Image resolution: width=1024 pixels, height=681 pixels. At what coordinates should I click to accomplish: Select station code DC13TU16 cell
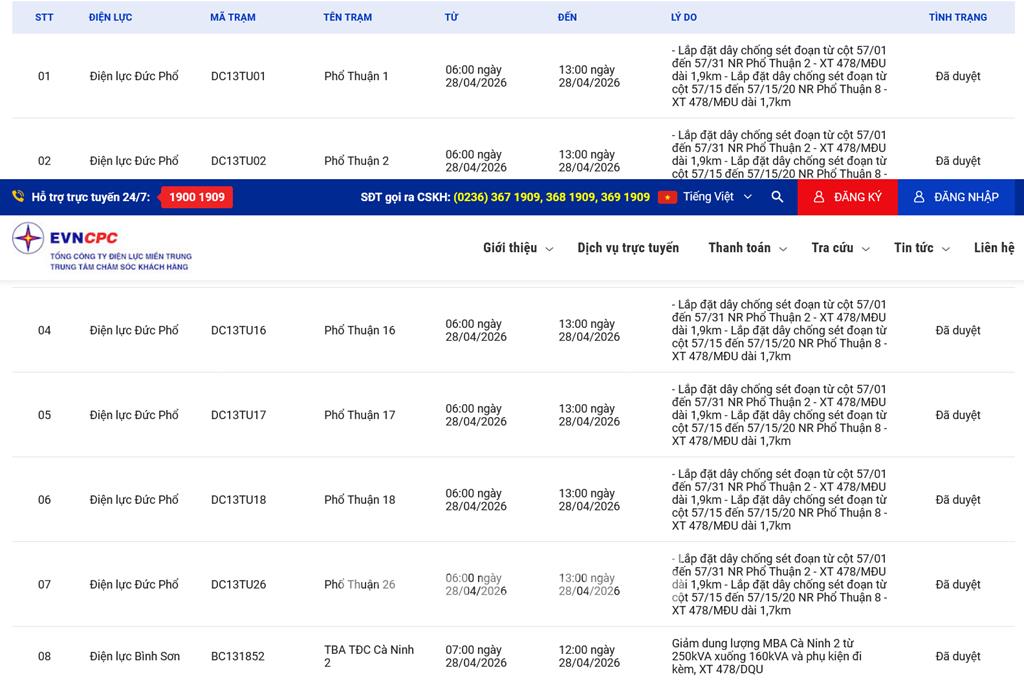pyautogui.click(x=238, y=330)
